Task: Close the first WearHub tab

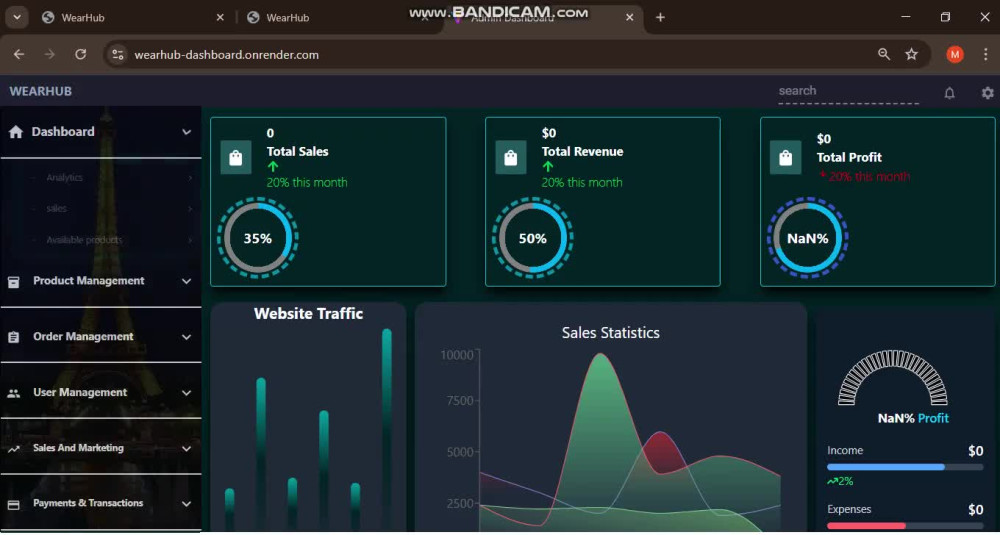Action: (x=220, y=18)
